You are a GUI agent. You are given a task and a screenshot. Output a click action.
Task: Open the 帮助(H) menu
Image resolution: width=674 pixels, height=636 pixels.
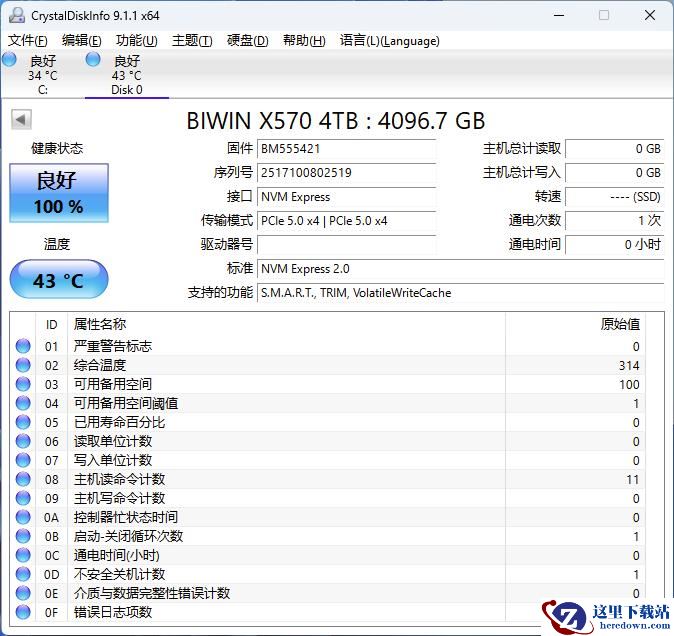click(x=304, y=41)
